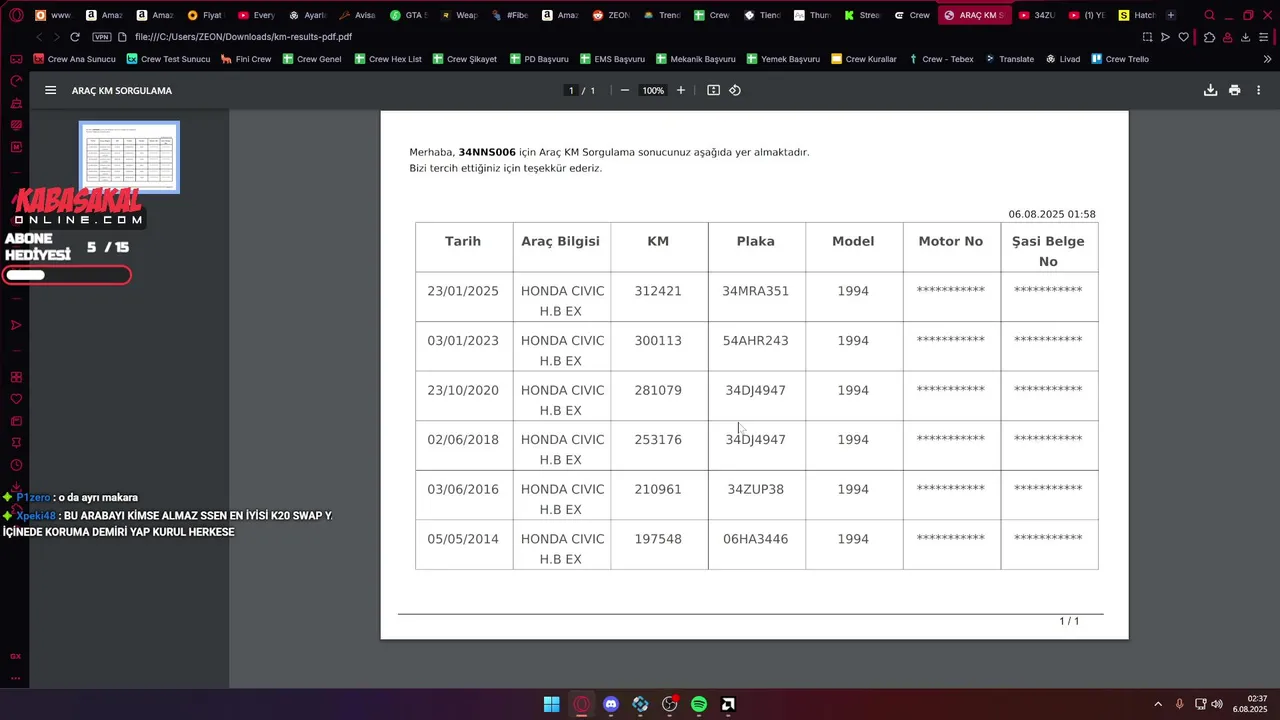The height and width of the screenshot is (720, 1280).
Task: Open History clock icon in Opera sidebar
Action: pyautogui.click(x=16, y=465)
